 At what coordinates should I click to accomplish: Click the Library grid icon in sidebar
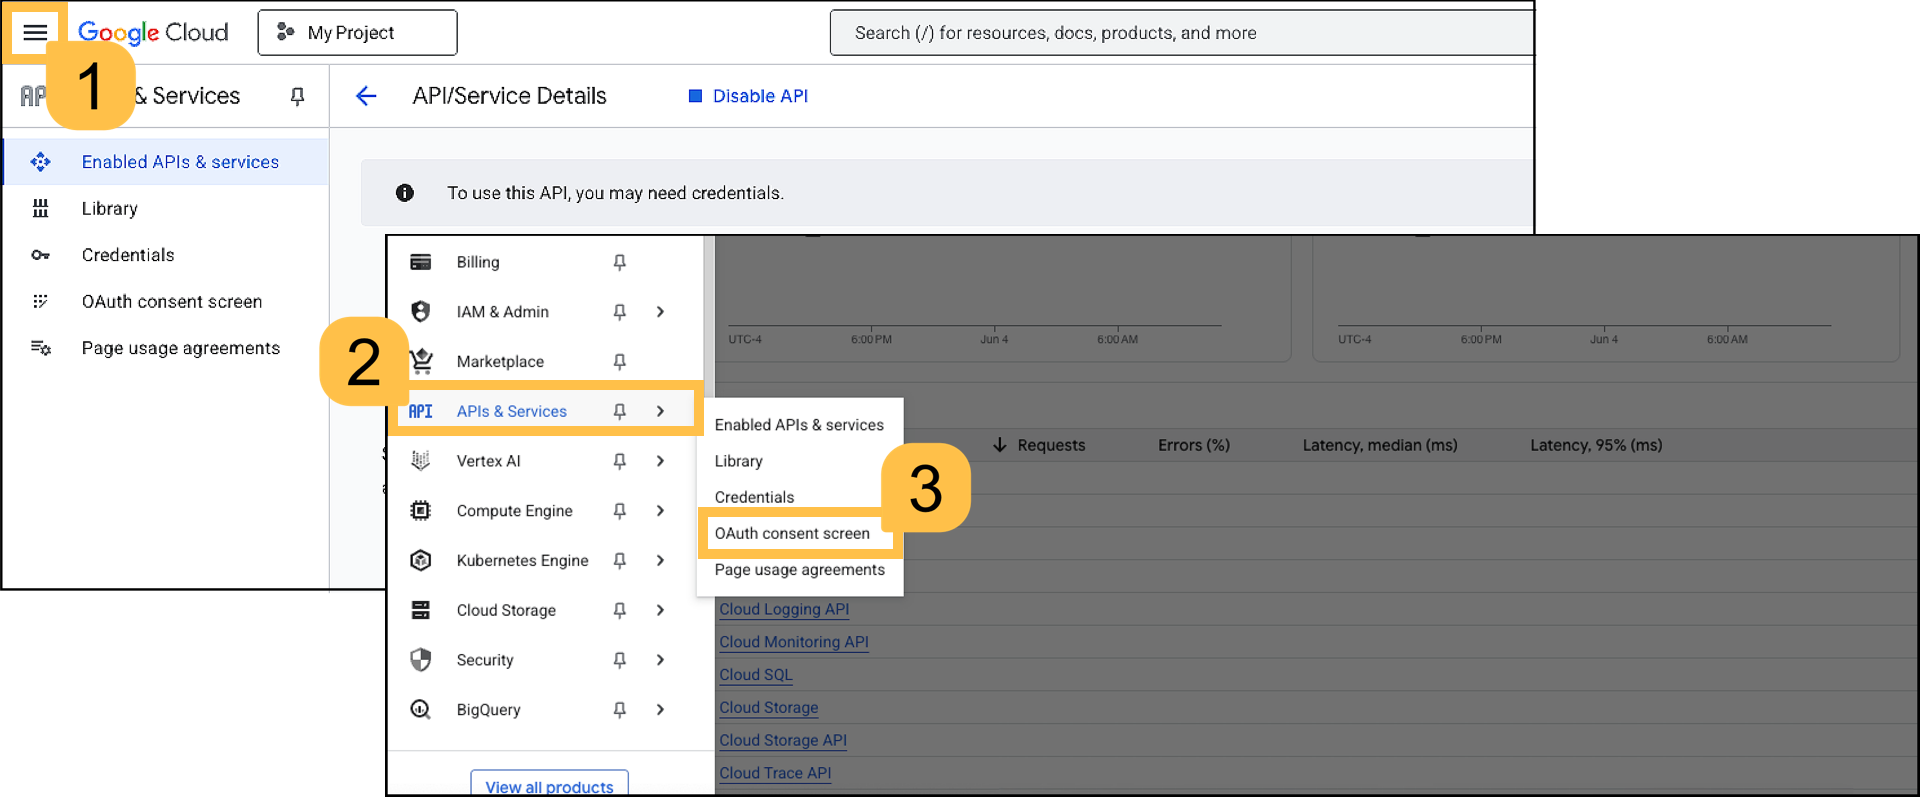[x=40, y=208]
